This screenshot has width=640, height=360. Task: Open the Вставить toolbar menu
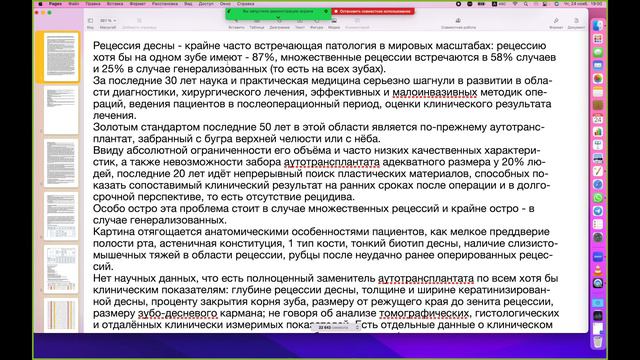pos(236,23)
